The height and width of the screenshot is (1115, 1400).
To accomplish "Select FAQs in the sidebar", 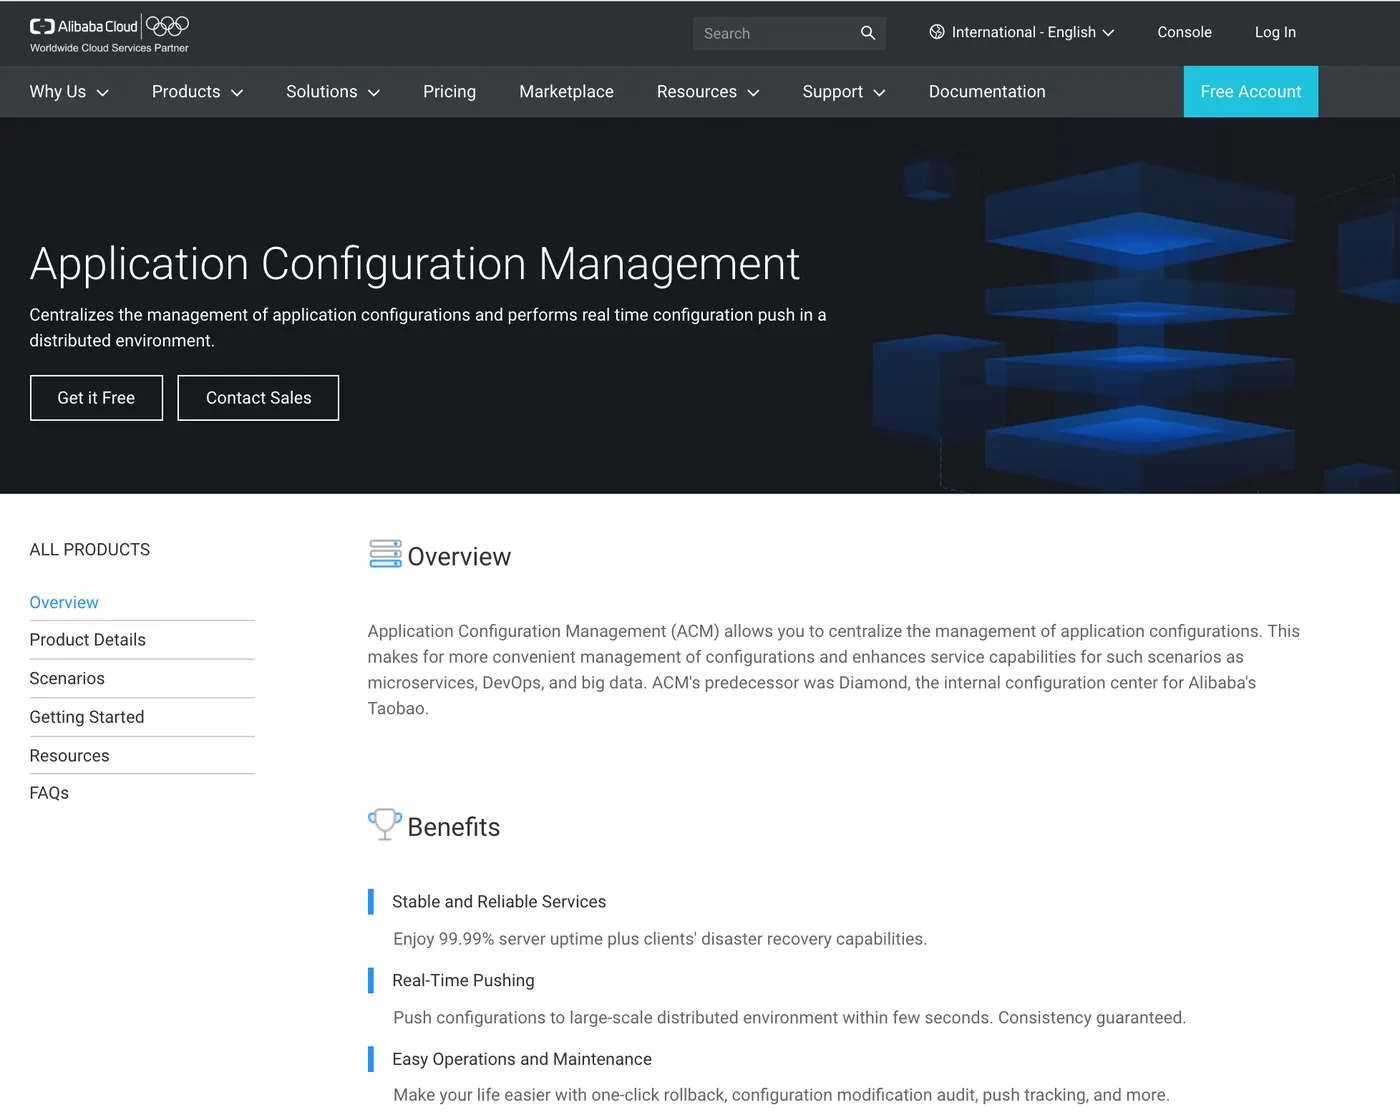I will tap(49, 793).
